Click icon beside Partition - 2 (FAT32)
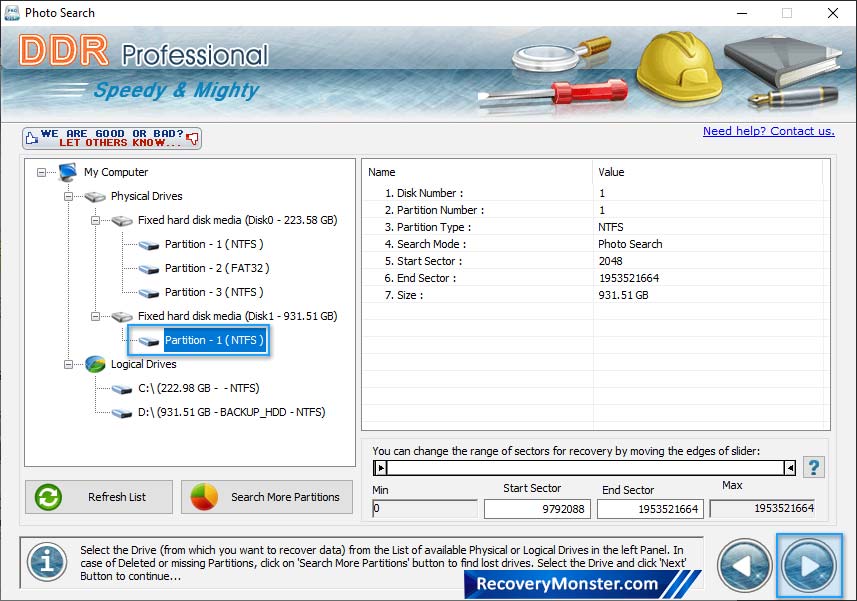The width and height of the screenshot is (857, 601). point(149,268)
